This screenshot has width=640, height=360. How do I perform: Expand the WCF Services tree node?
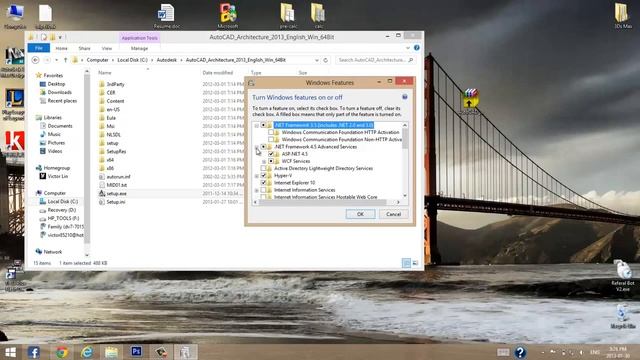coord(264,162)
